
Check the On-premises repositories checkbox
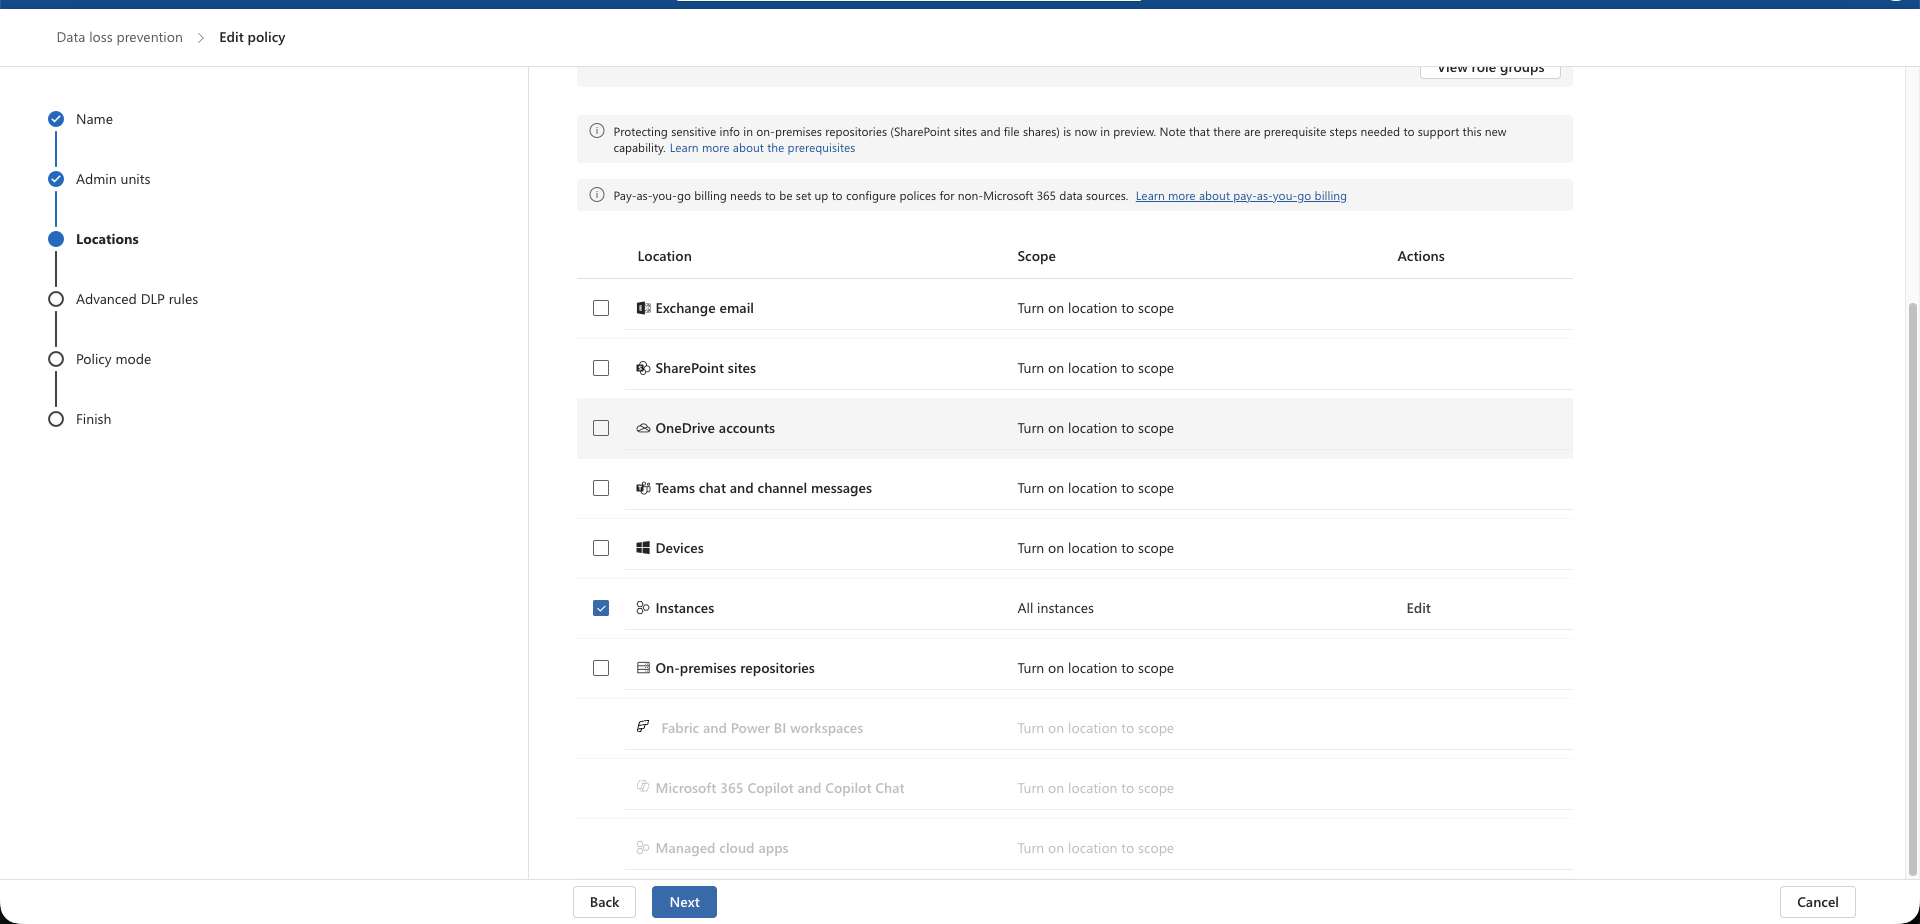(601, 668)
